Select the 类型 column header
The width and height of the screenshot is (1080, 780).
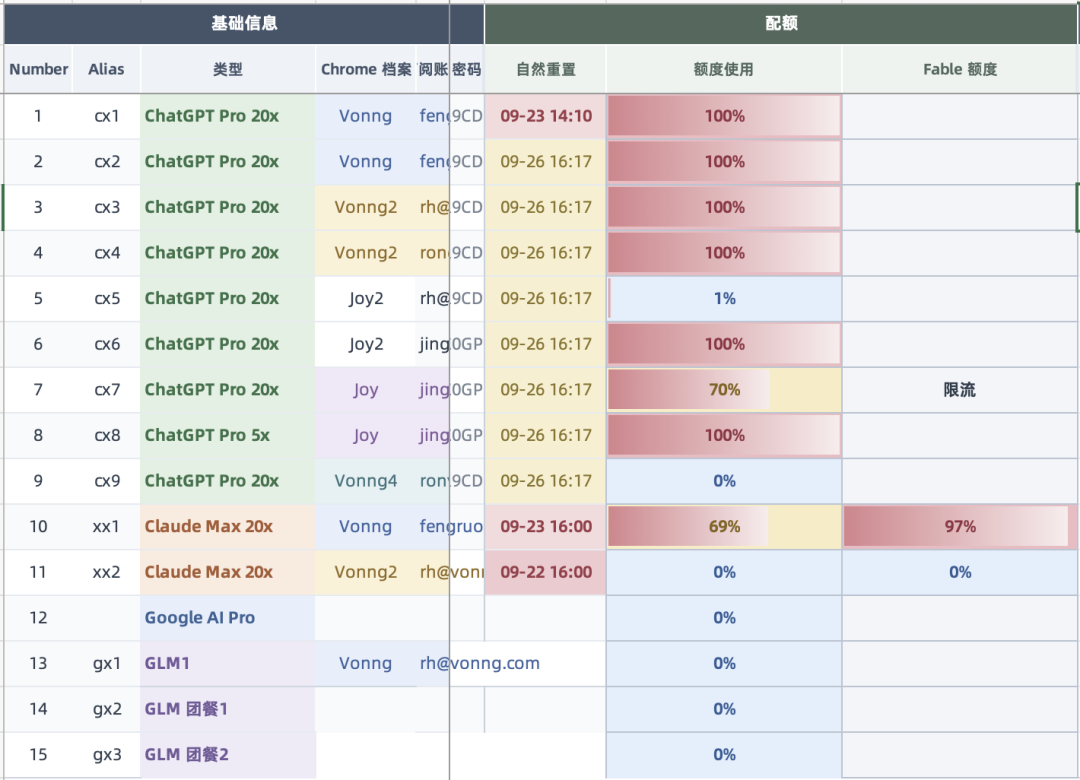(x=228, y=69)
